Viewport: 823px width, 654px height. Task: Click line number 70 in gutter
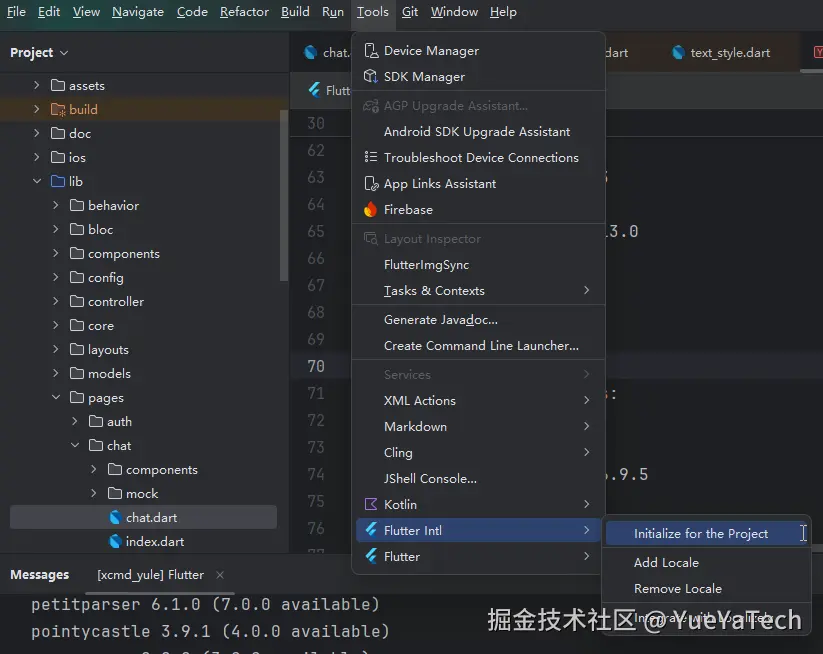(x=316, y=366)
